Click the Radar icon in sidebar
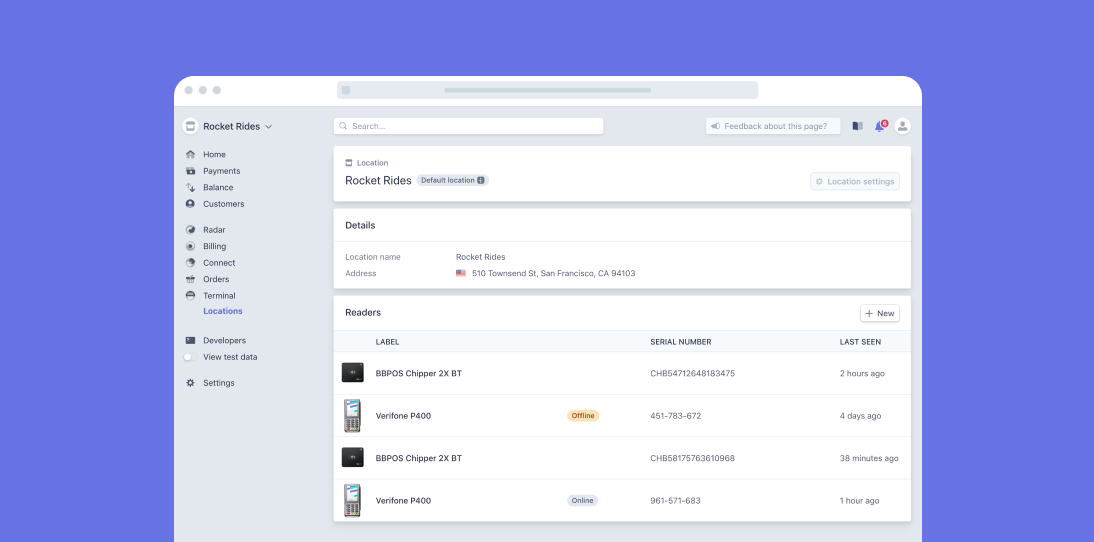This screenshot has height=542, width=1094. pyautogui.click(x=191, y=230)
